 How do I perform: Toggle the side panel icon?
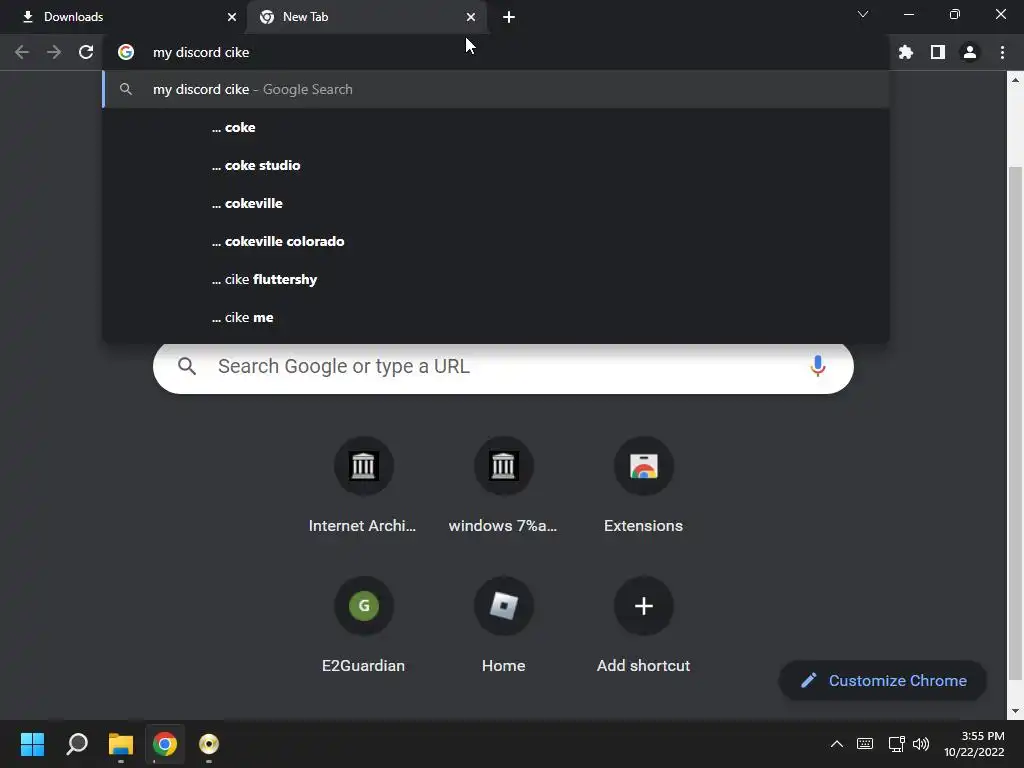[938, 52]
